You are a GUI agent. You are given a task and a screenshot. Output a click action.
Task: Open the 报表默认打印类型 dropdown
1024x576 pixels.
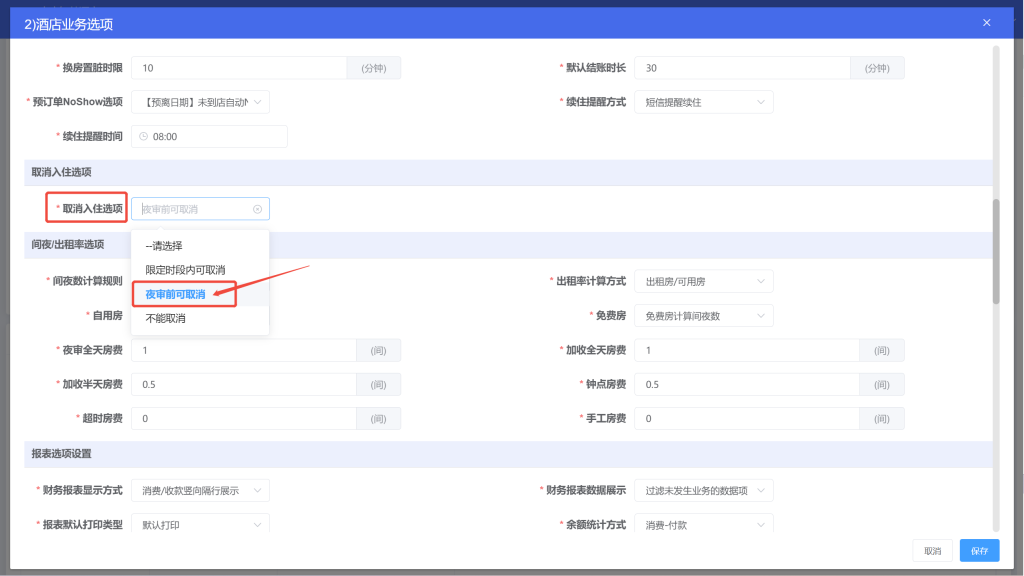click(x=200, y=523)
